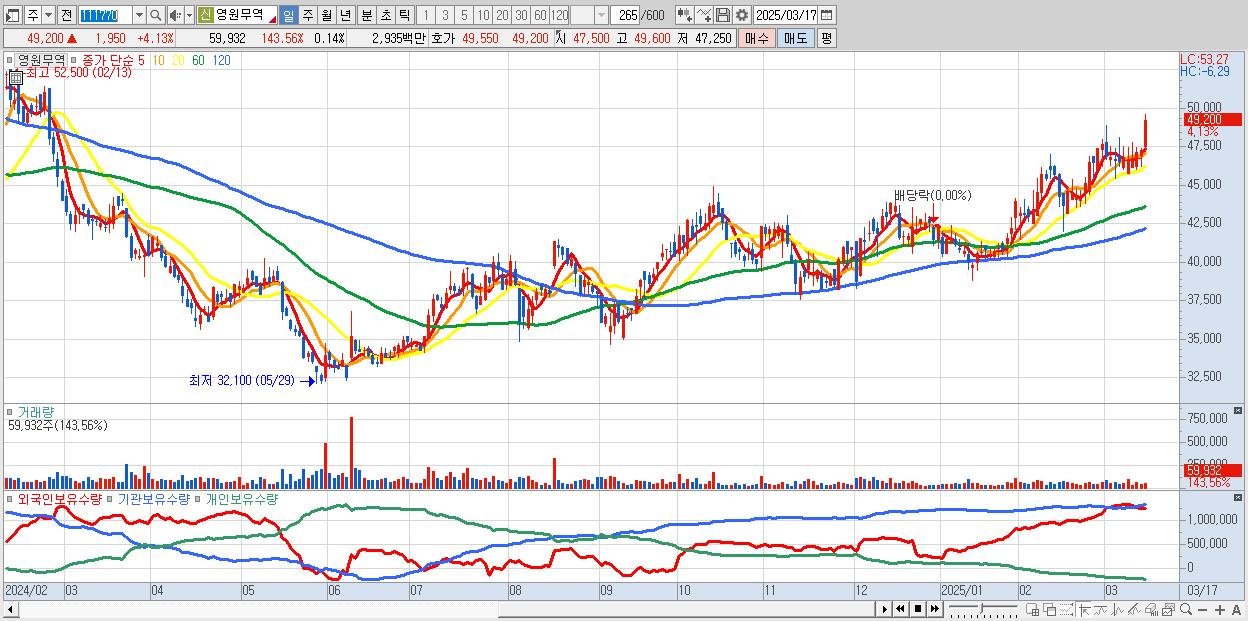
Task: Toggle 기관보유수량 legend checkbox
Action: (x=112, y=498)
